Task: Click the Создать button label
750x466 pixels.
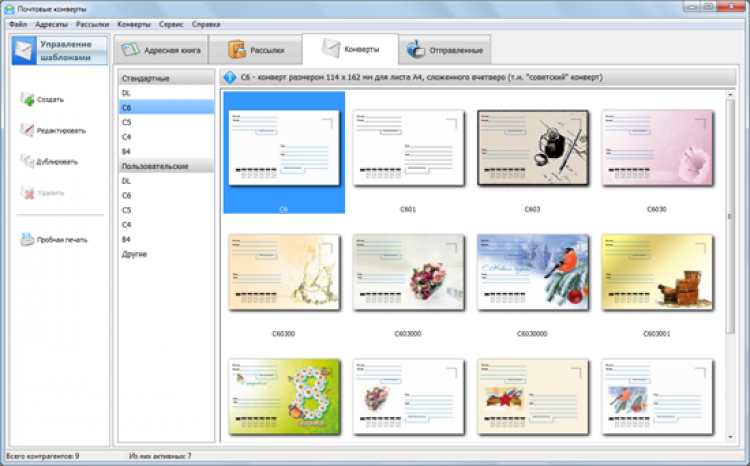Action: click(x=50, y=100)
